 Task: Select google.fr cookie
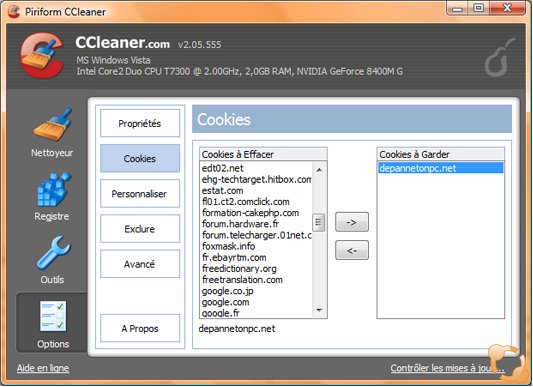(220, 313)
